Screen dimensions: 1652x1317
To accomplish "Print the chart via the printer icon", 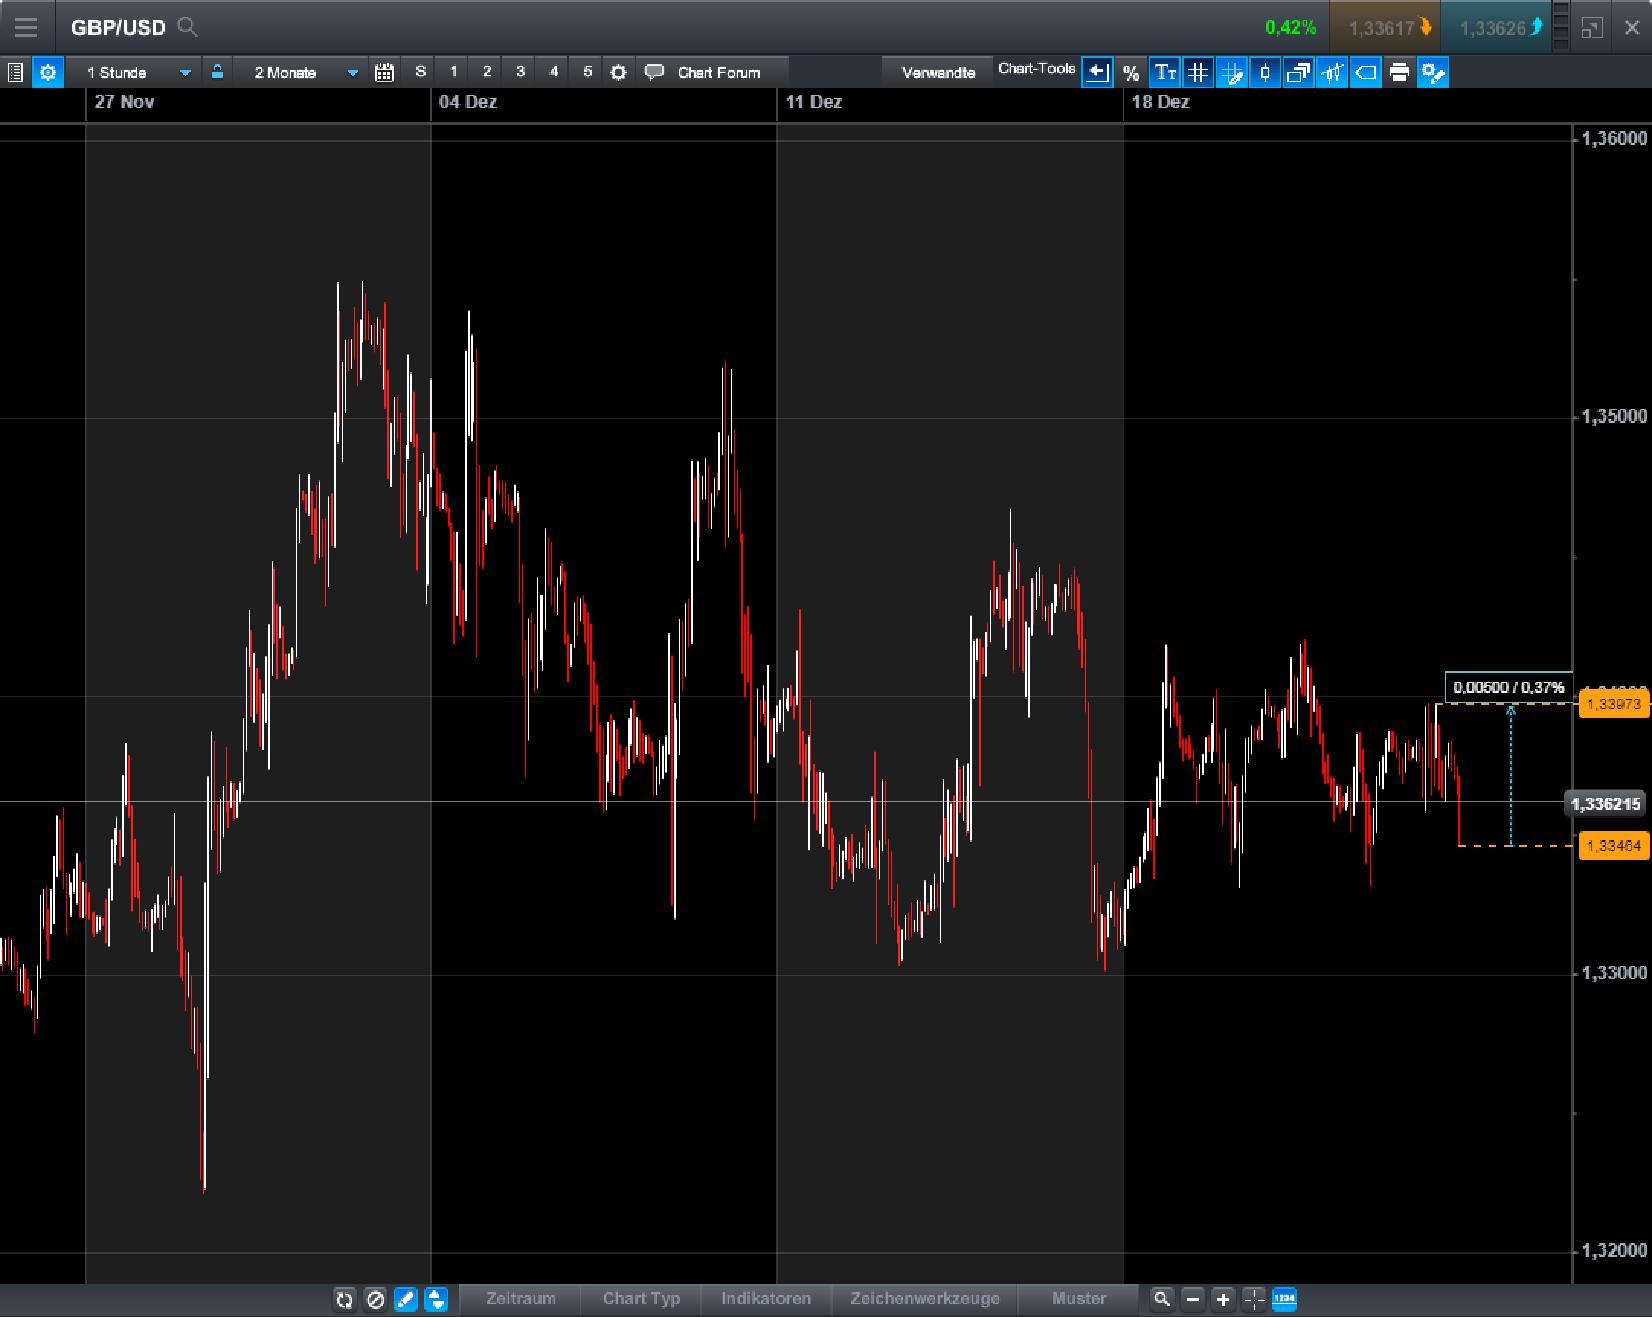I will [1399, 72].
